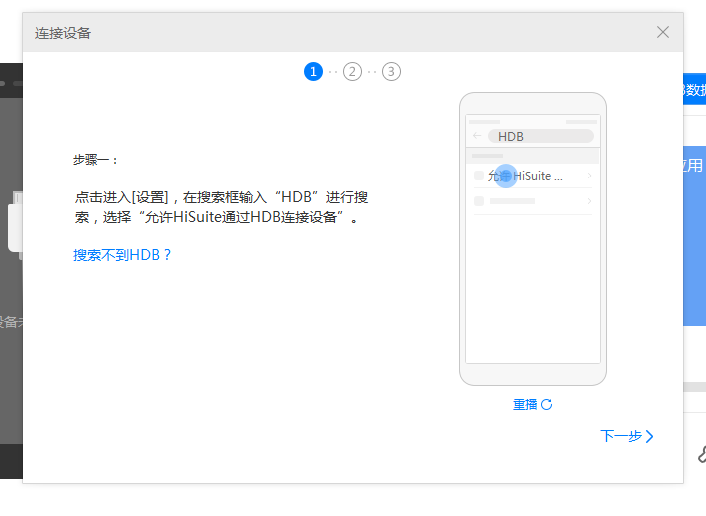The image size is (706, 516).
Task: Click 重播 to replay the animation
Action: [532, 404]
